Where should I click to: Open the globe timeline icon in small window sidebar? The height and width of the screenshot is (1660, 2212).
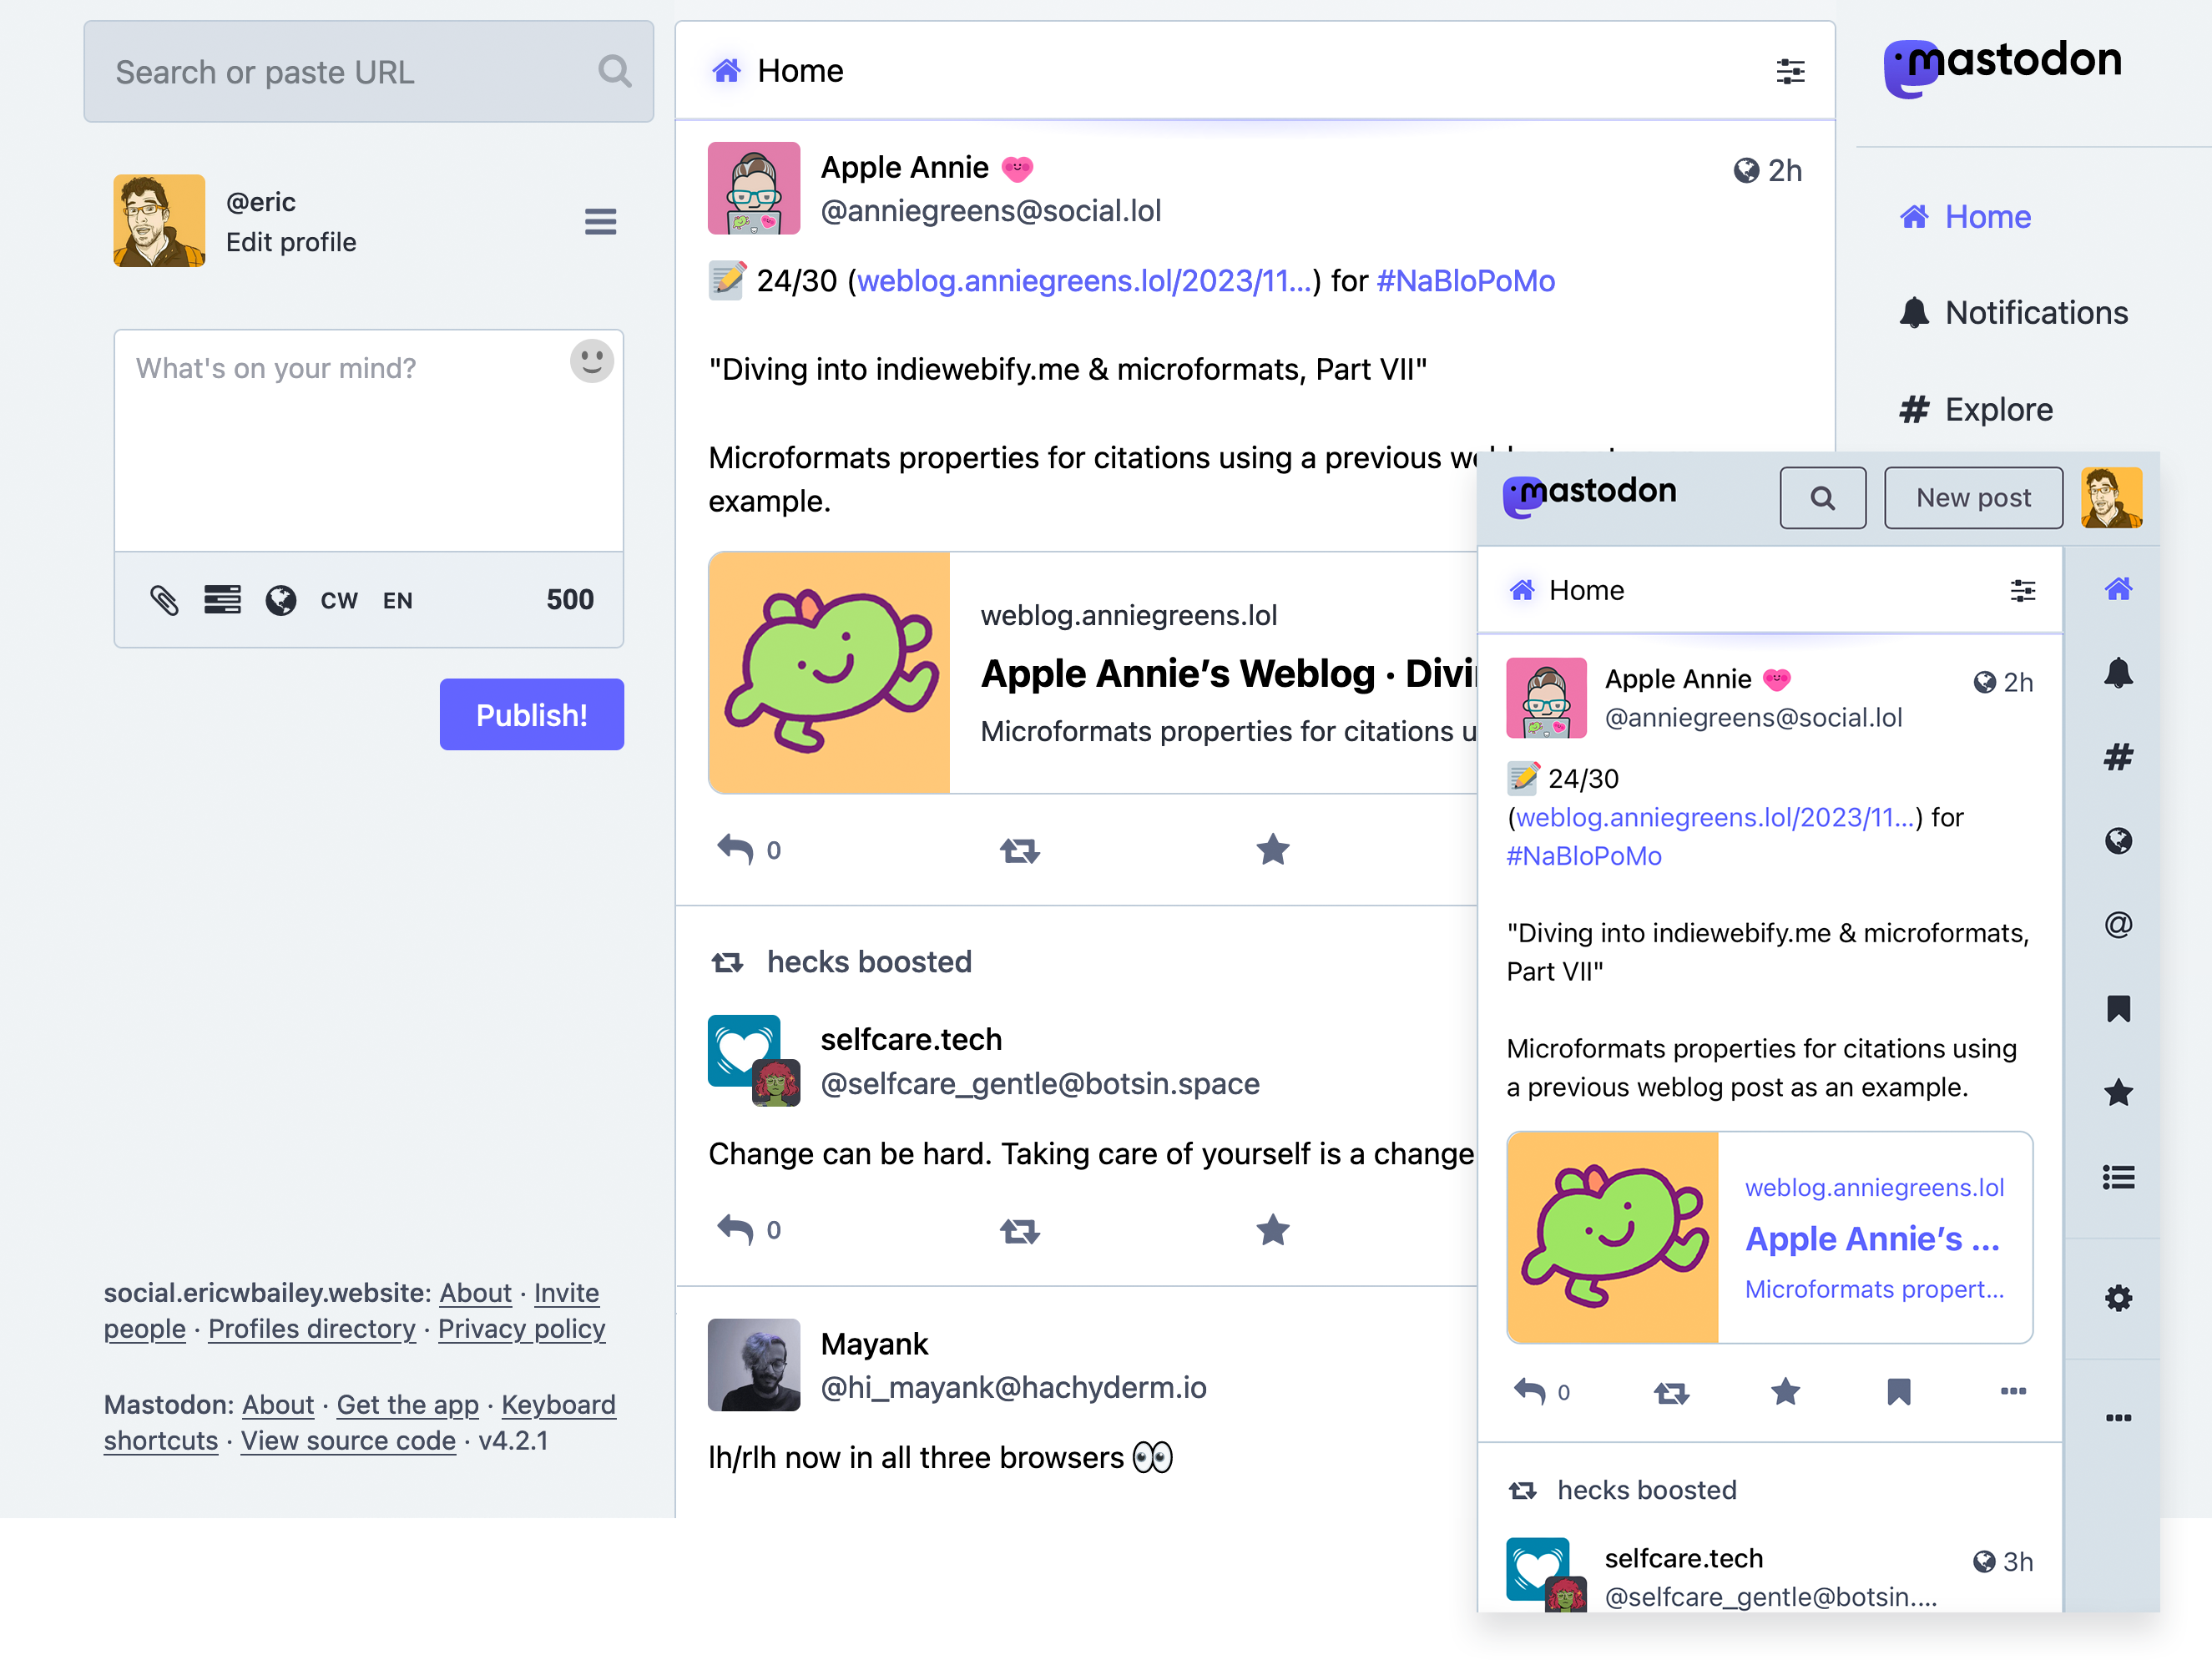pyautogui.click(x=2118, y=841)
